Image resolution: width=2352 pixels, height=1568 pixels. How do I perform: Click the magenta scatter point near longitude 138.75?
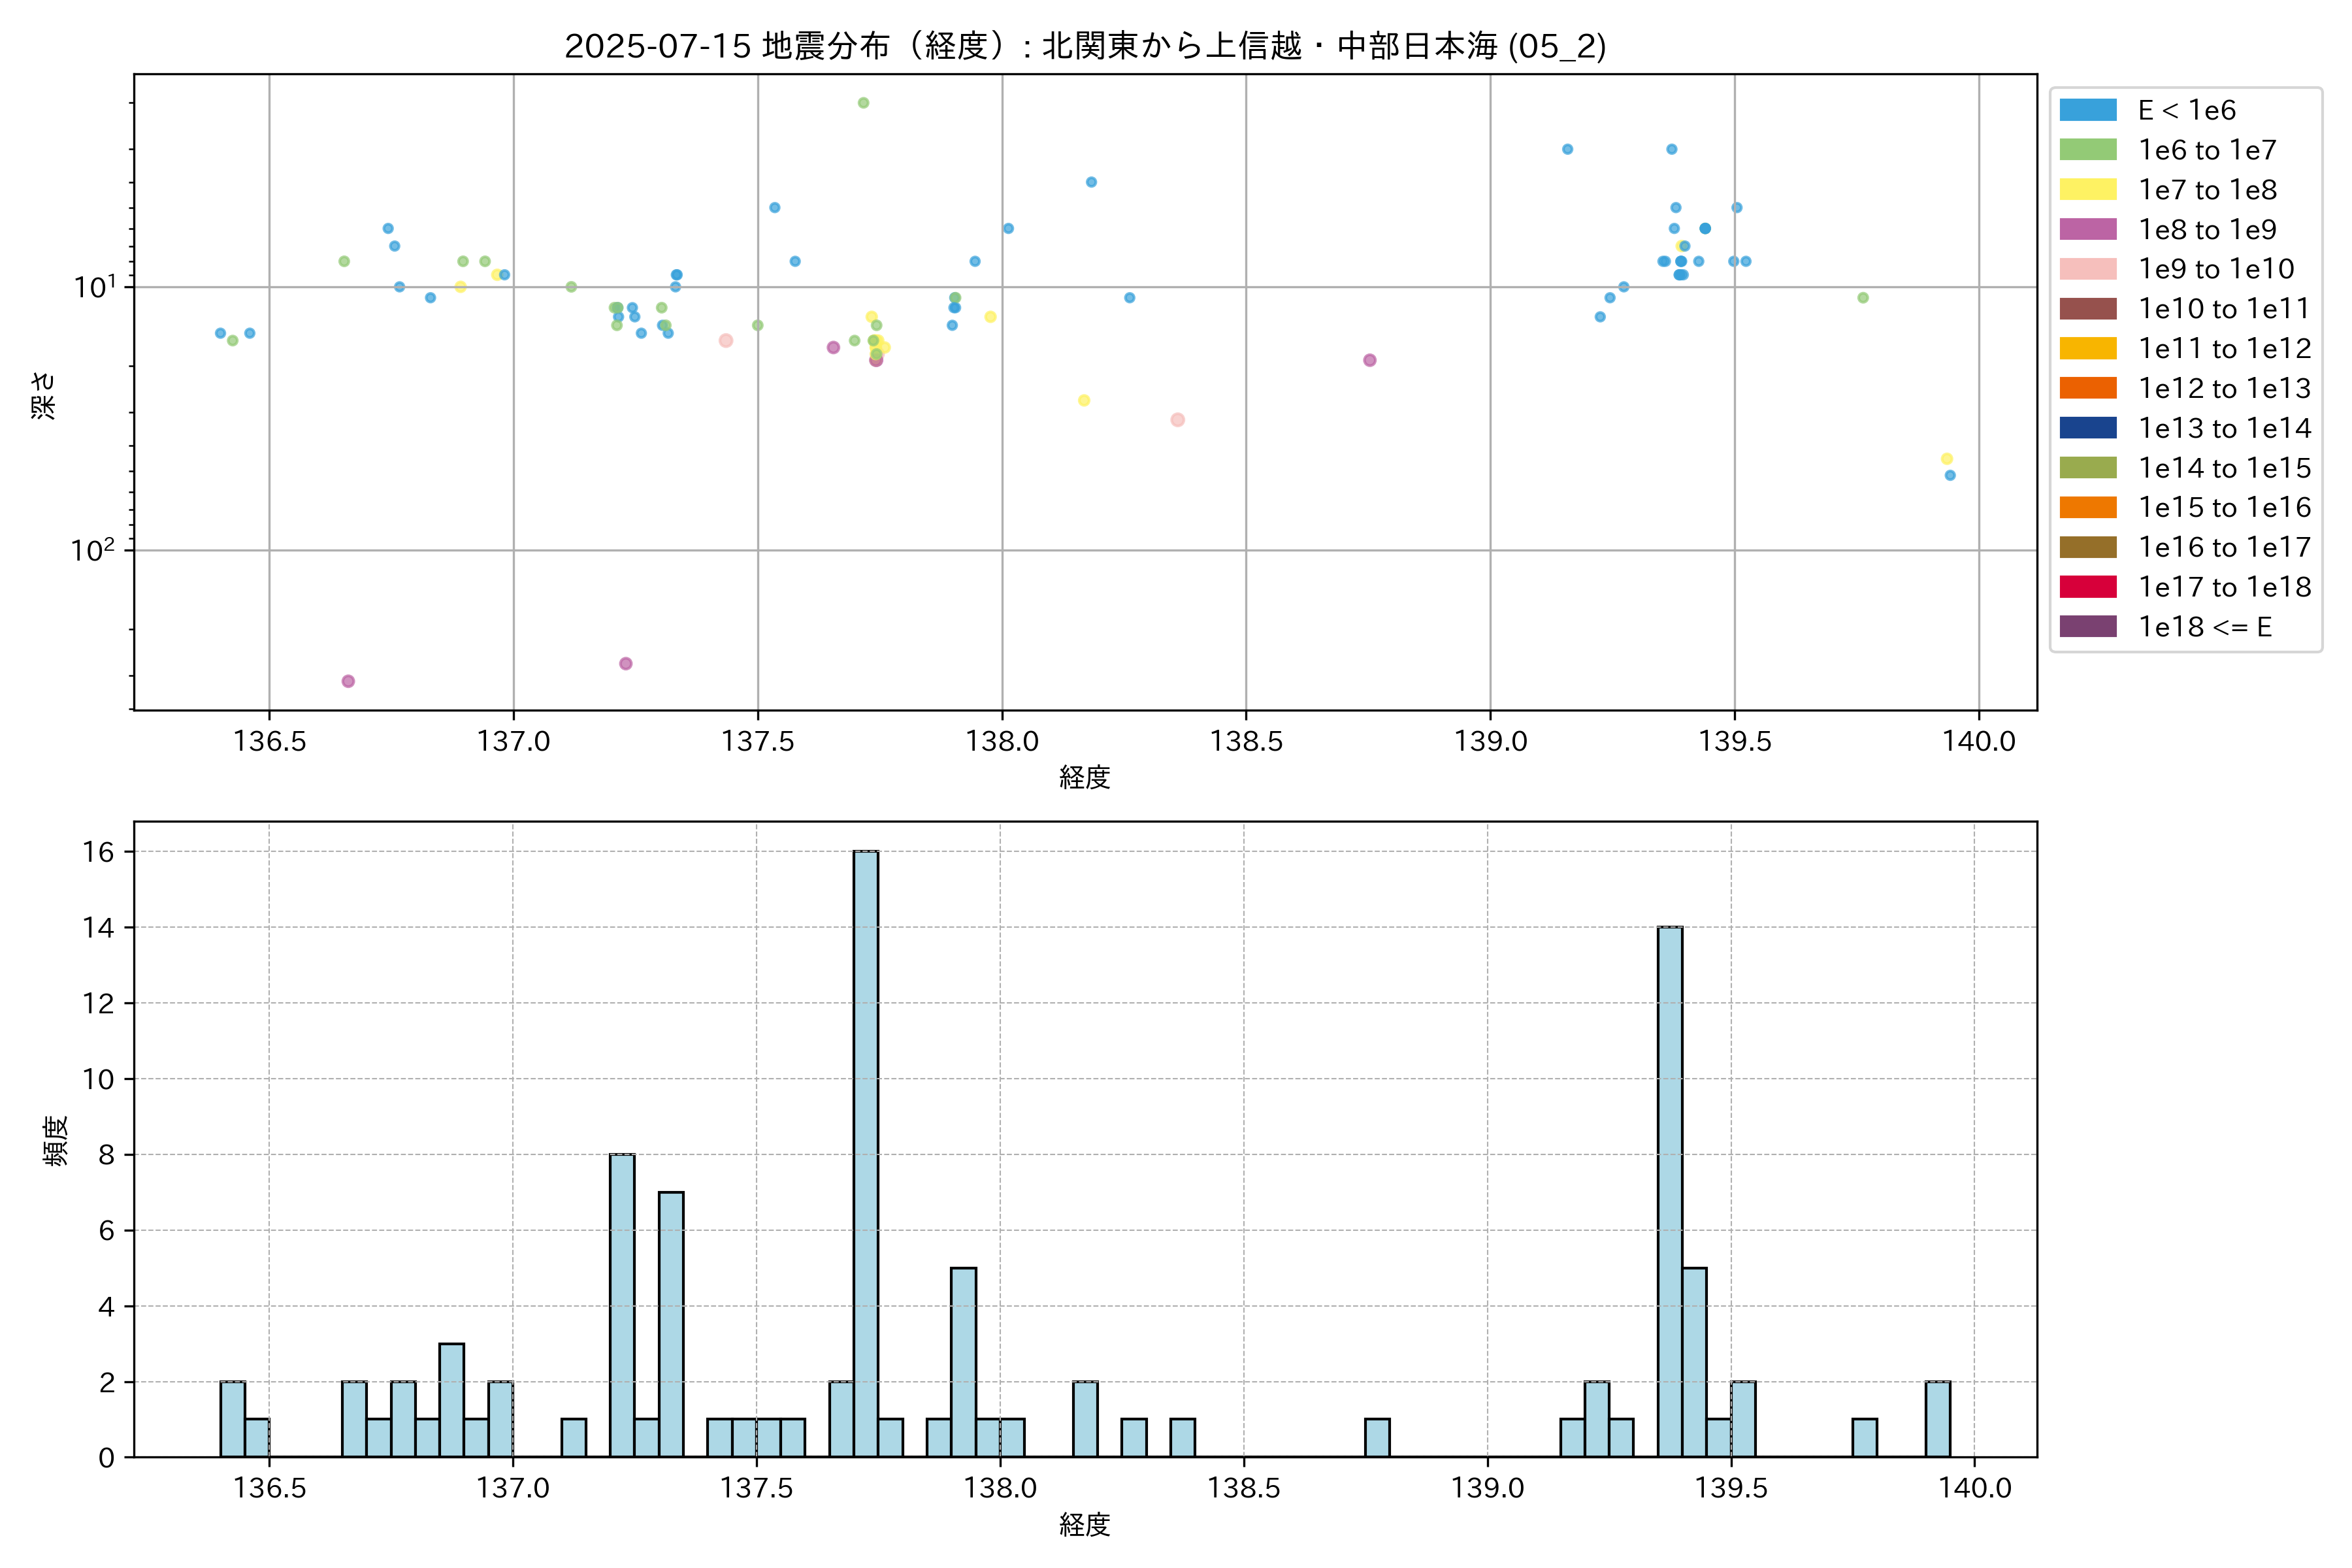click(1369, 360)
